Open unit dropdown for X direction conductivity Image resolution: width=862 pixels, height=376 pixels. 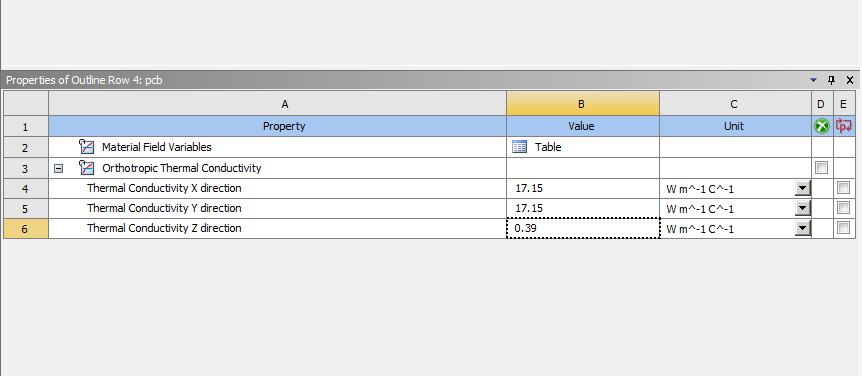(803, 189)
